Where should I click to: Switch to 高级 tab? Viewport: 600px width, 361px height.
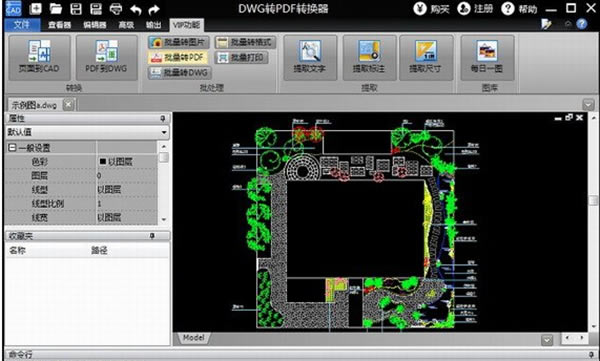(126, 25)
